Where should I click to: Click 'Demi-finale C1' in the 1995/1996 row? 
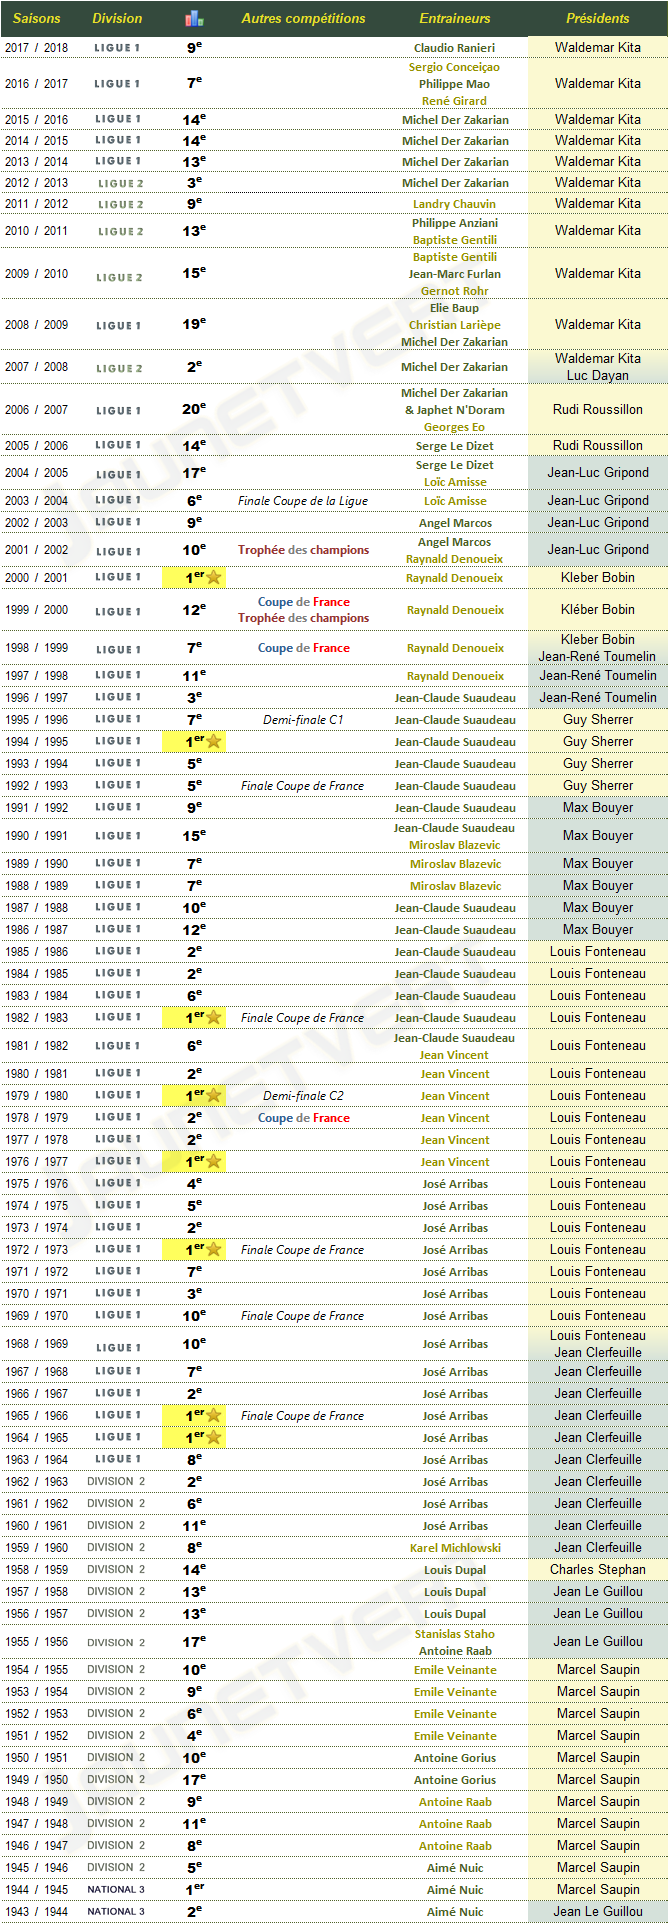tap(303, 720)
